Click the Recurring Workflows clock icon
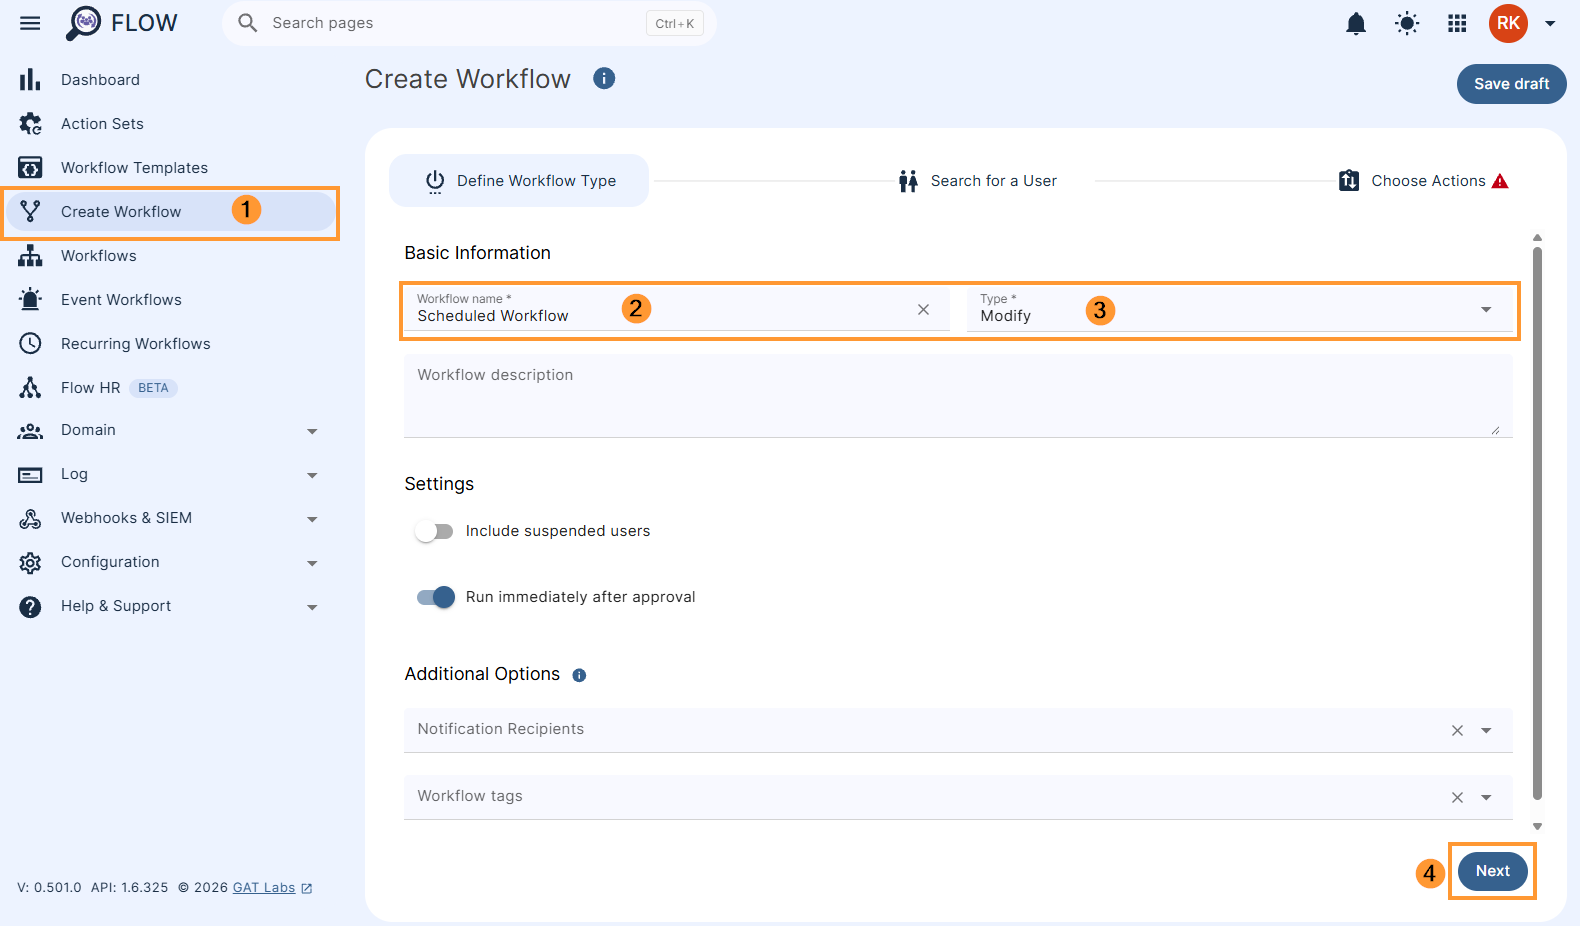Image resolution: width=1580 pixels, height=926 pixels. coord(30,344)
